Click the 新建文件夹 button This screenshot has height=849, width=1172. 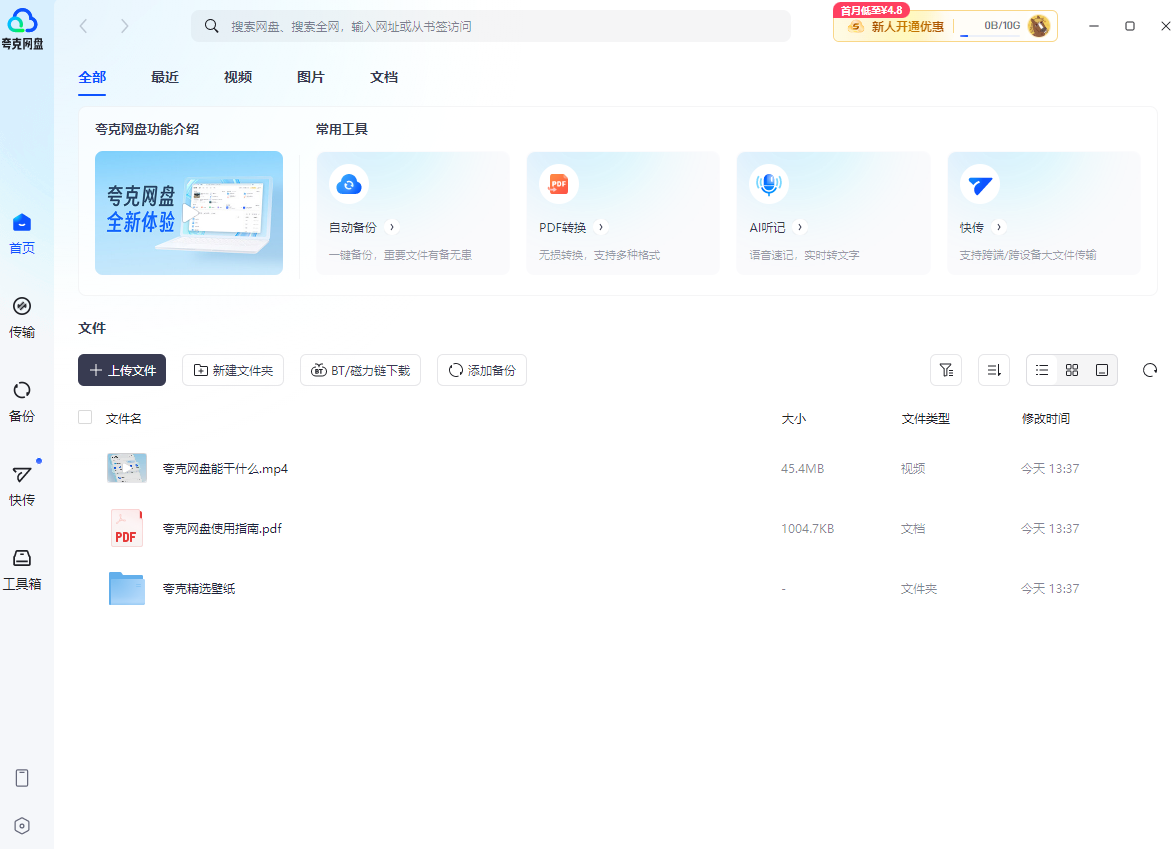233,370
